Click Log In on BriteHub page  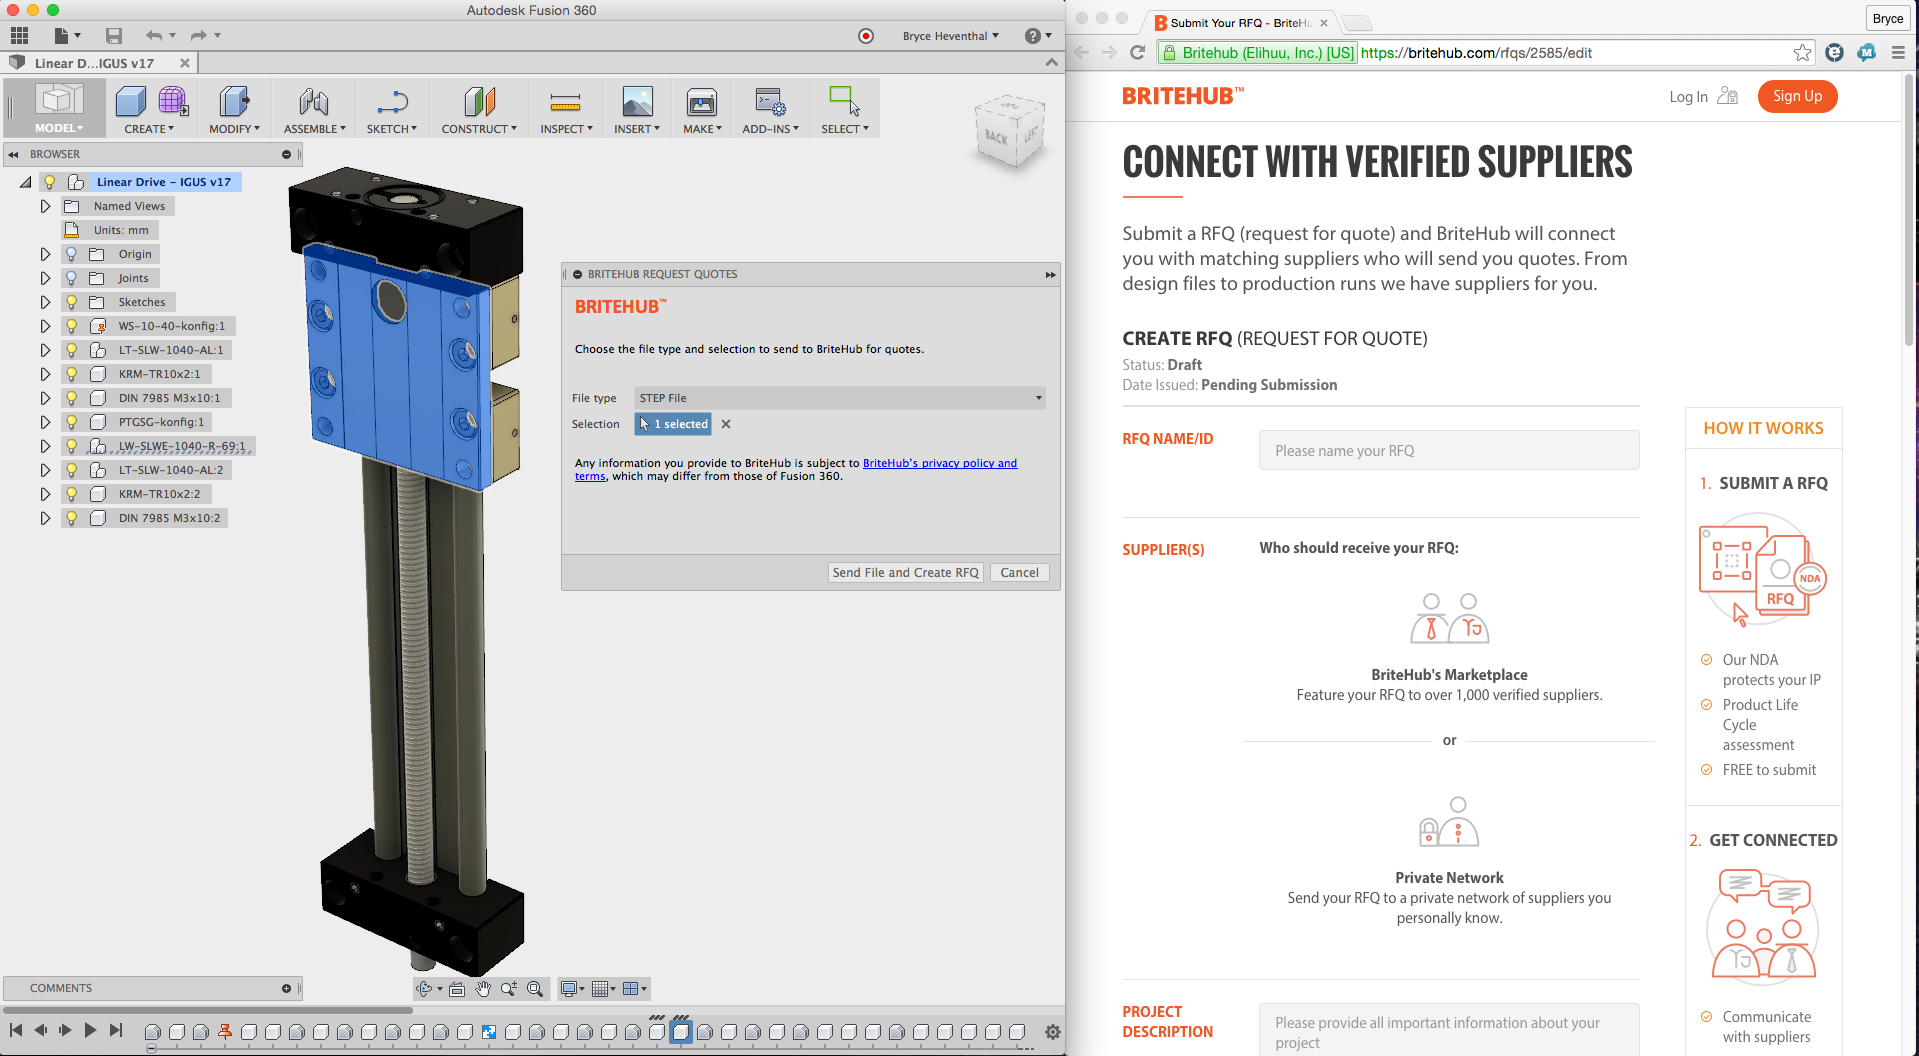[x=1688, y=97]
